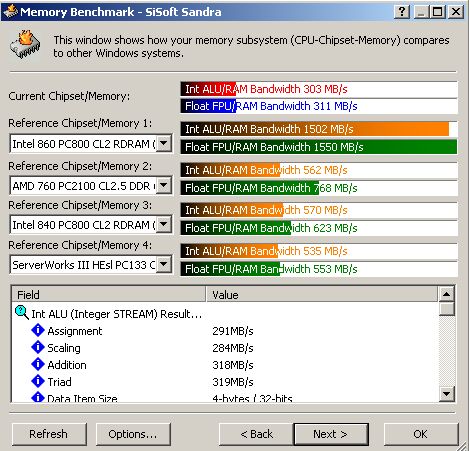Screen dimensions: 469x451
Task: Open the ServerWorks III HEsl reference dropdown
Action: coord(164,265)
